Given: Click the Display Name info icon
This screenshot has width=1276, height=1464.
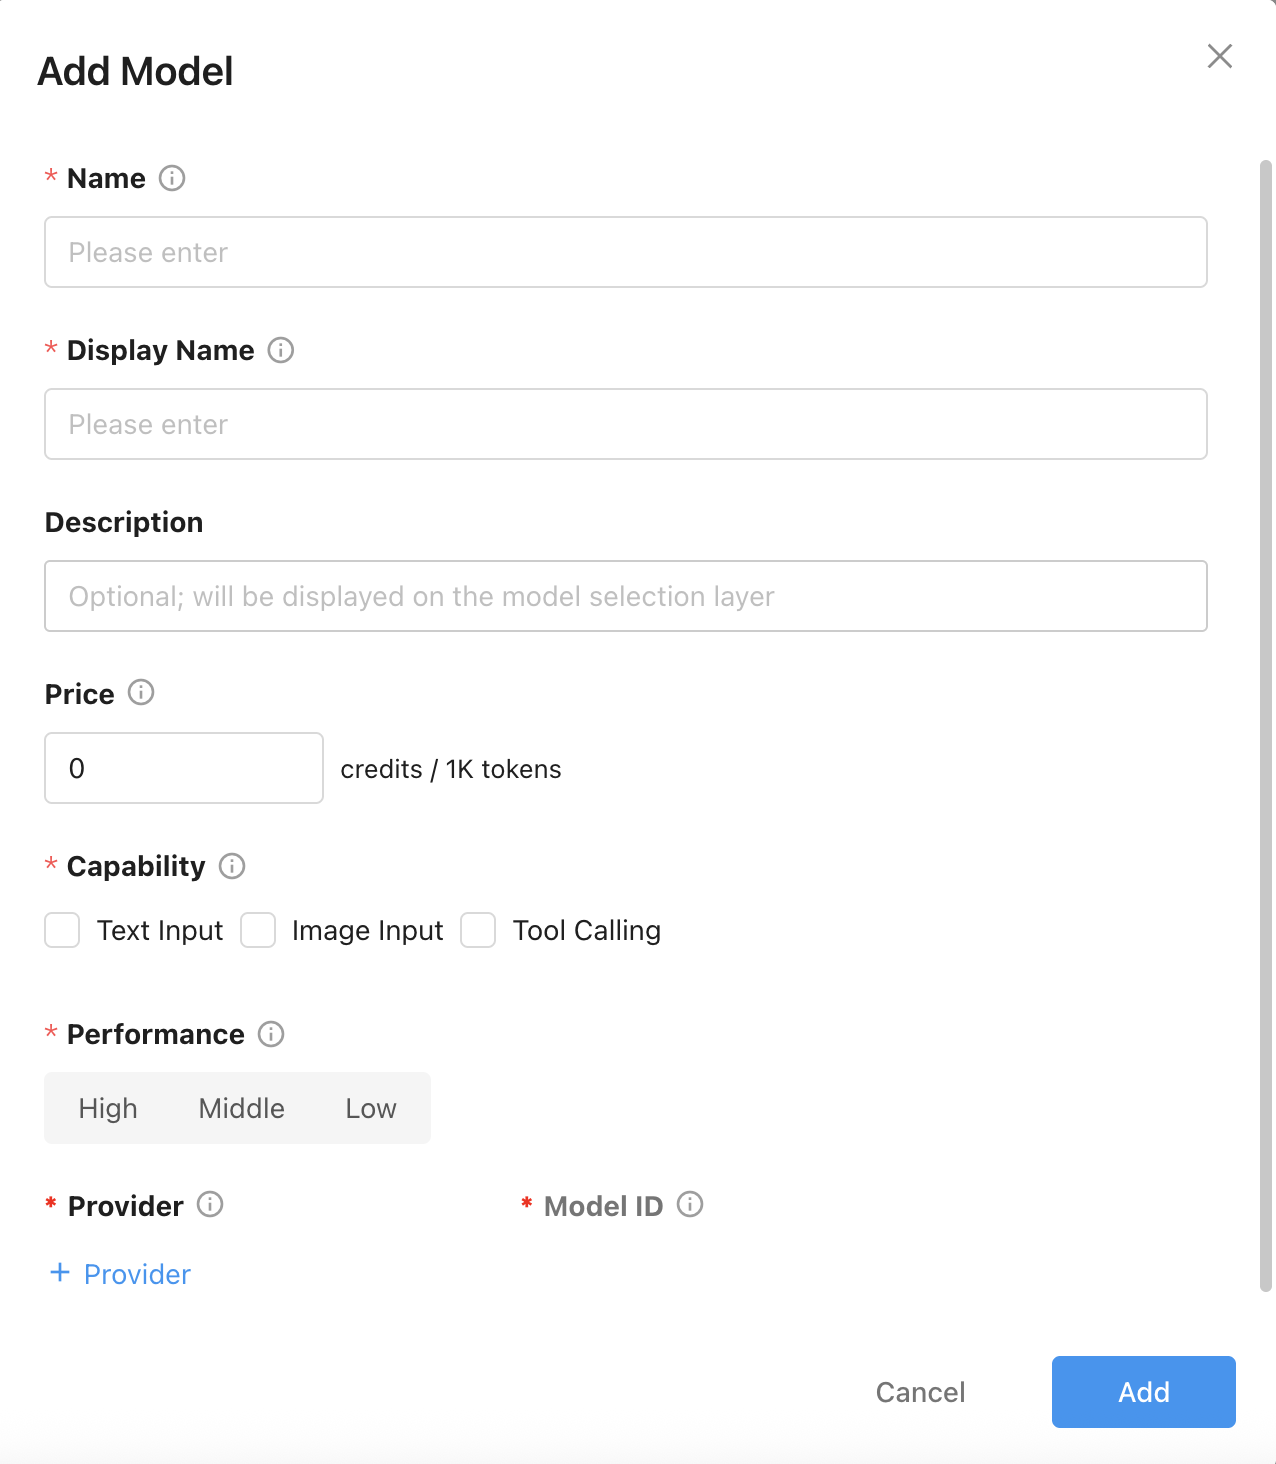Looking at the screenshot, I should (281, 350).
